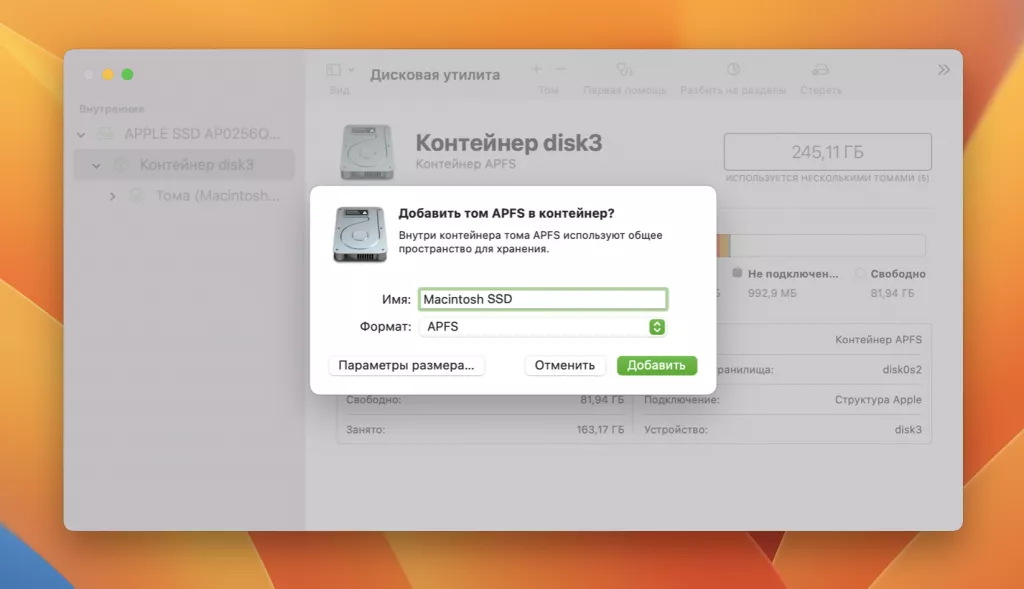The height and width of the screenshot is (589, 1024).
Task: Collapse the APPLE SSD AP0256Q disclosure triangle
Action: [82, 133]
